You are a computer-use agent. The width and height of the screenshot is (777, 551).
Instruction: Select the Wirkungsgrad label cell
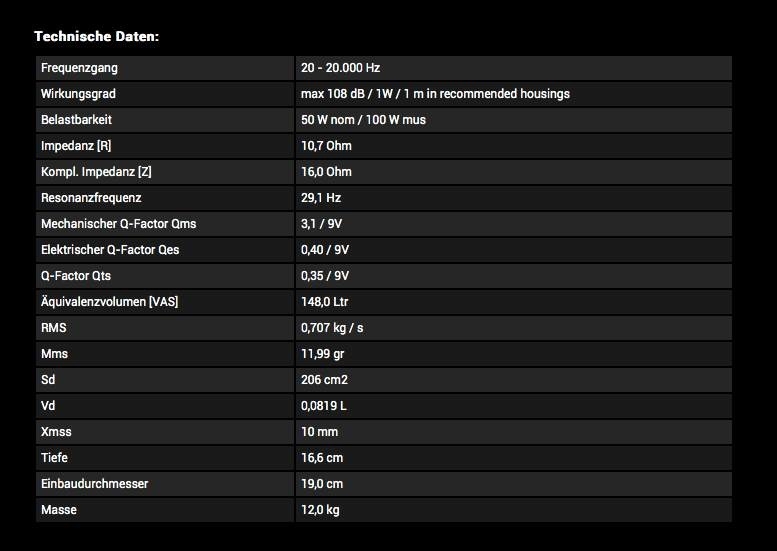[80, 94]
